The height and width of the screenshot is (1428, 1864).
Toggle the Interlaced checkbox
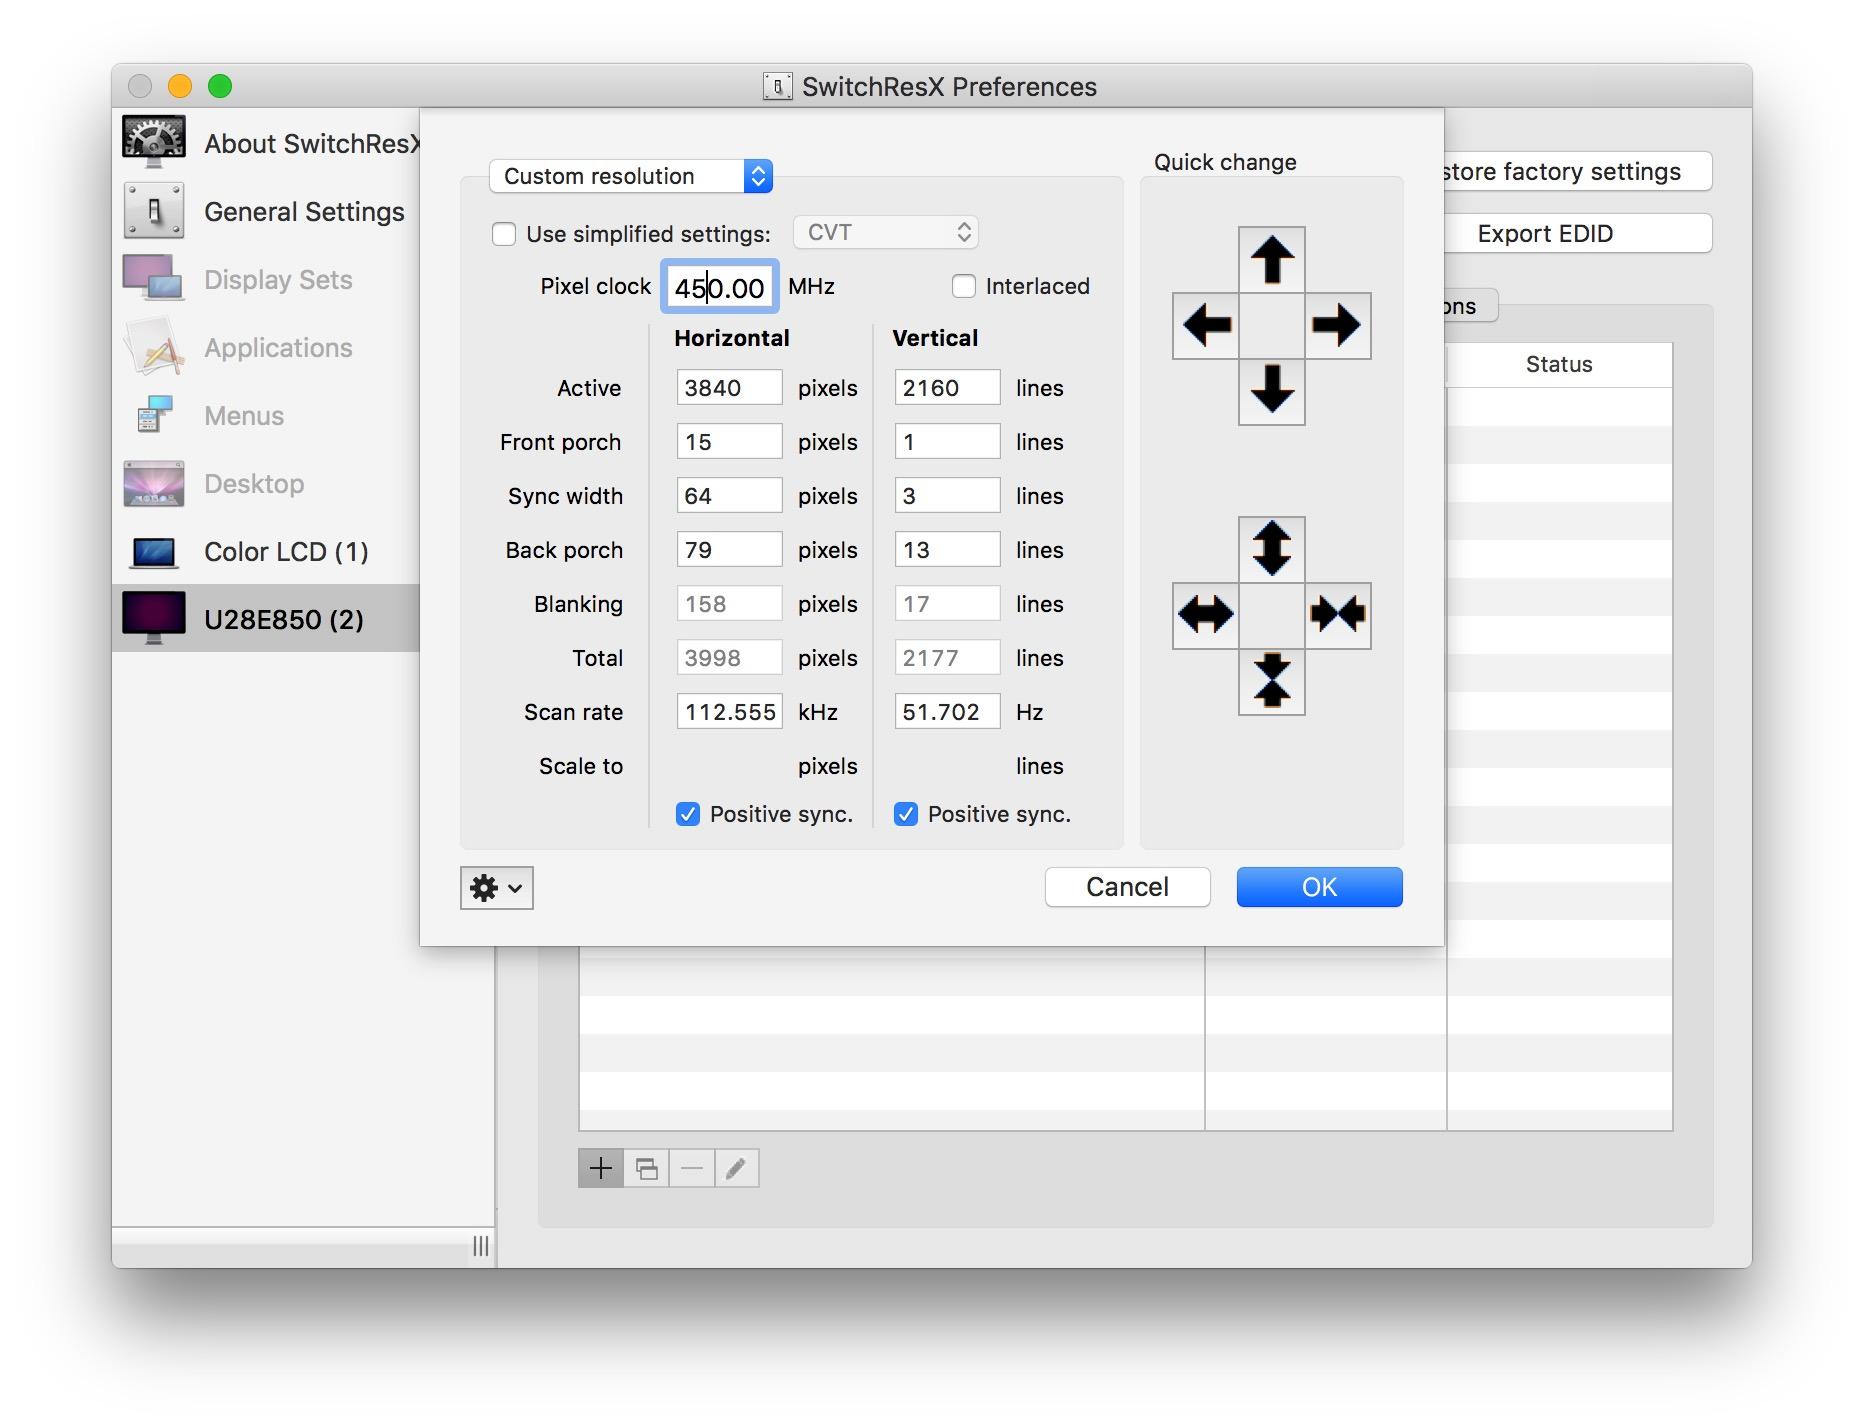[x=964, y=287]
